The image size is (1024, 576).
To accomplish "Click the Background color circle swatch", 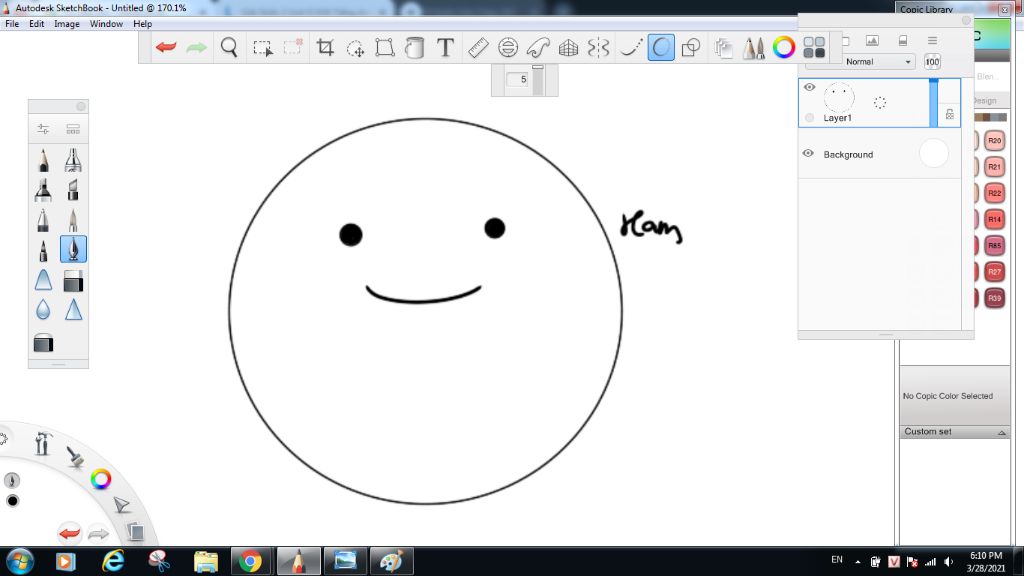I will tap(933, 153).
